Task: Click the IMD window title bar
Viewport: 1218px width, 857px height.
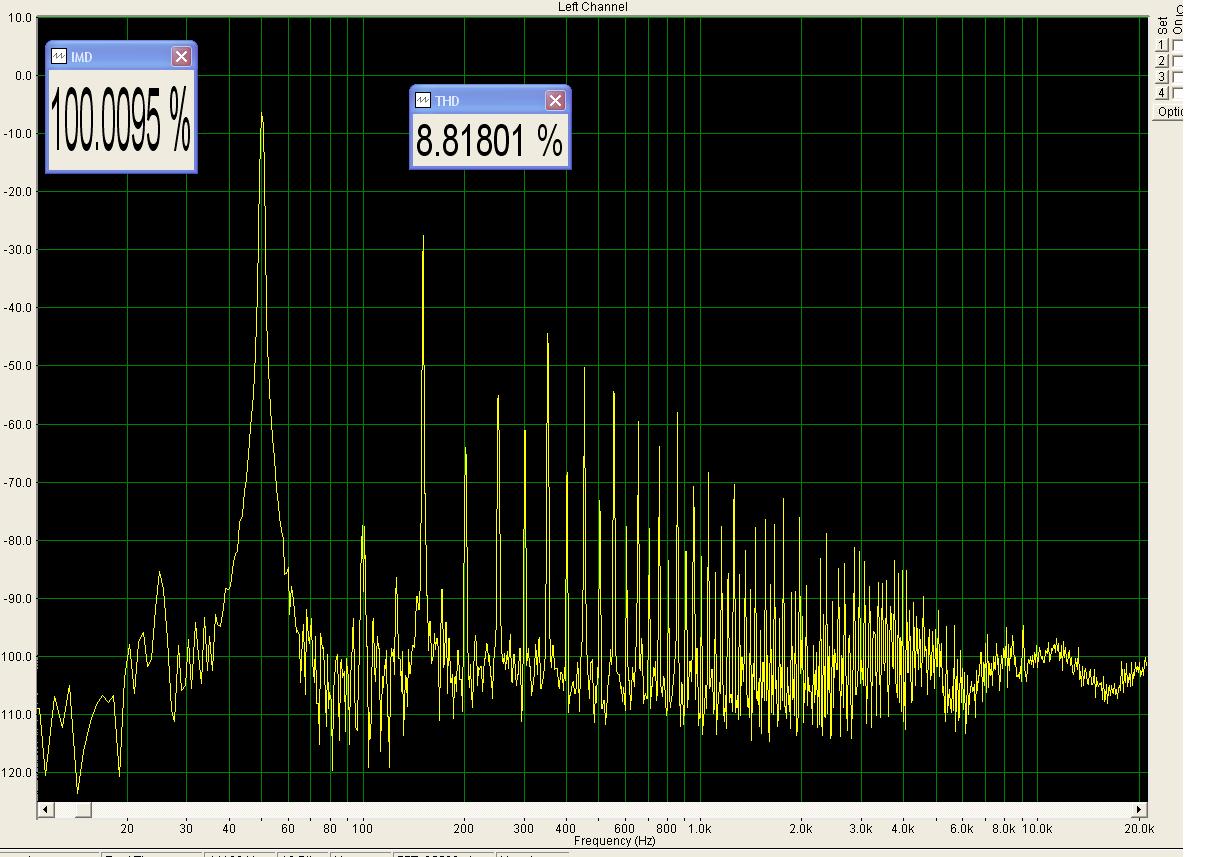Action: (118, 57)
